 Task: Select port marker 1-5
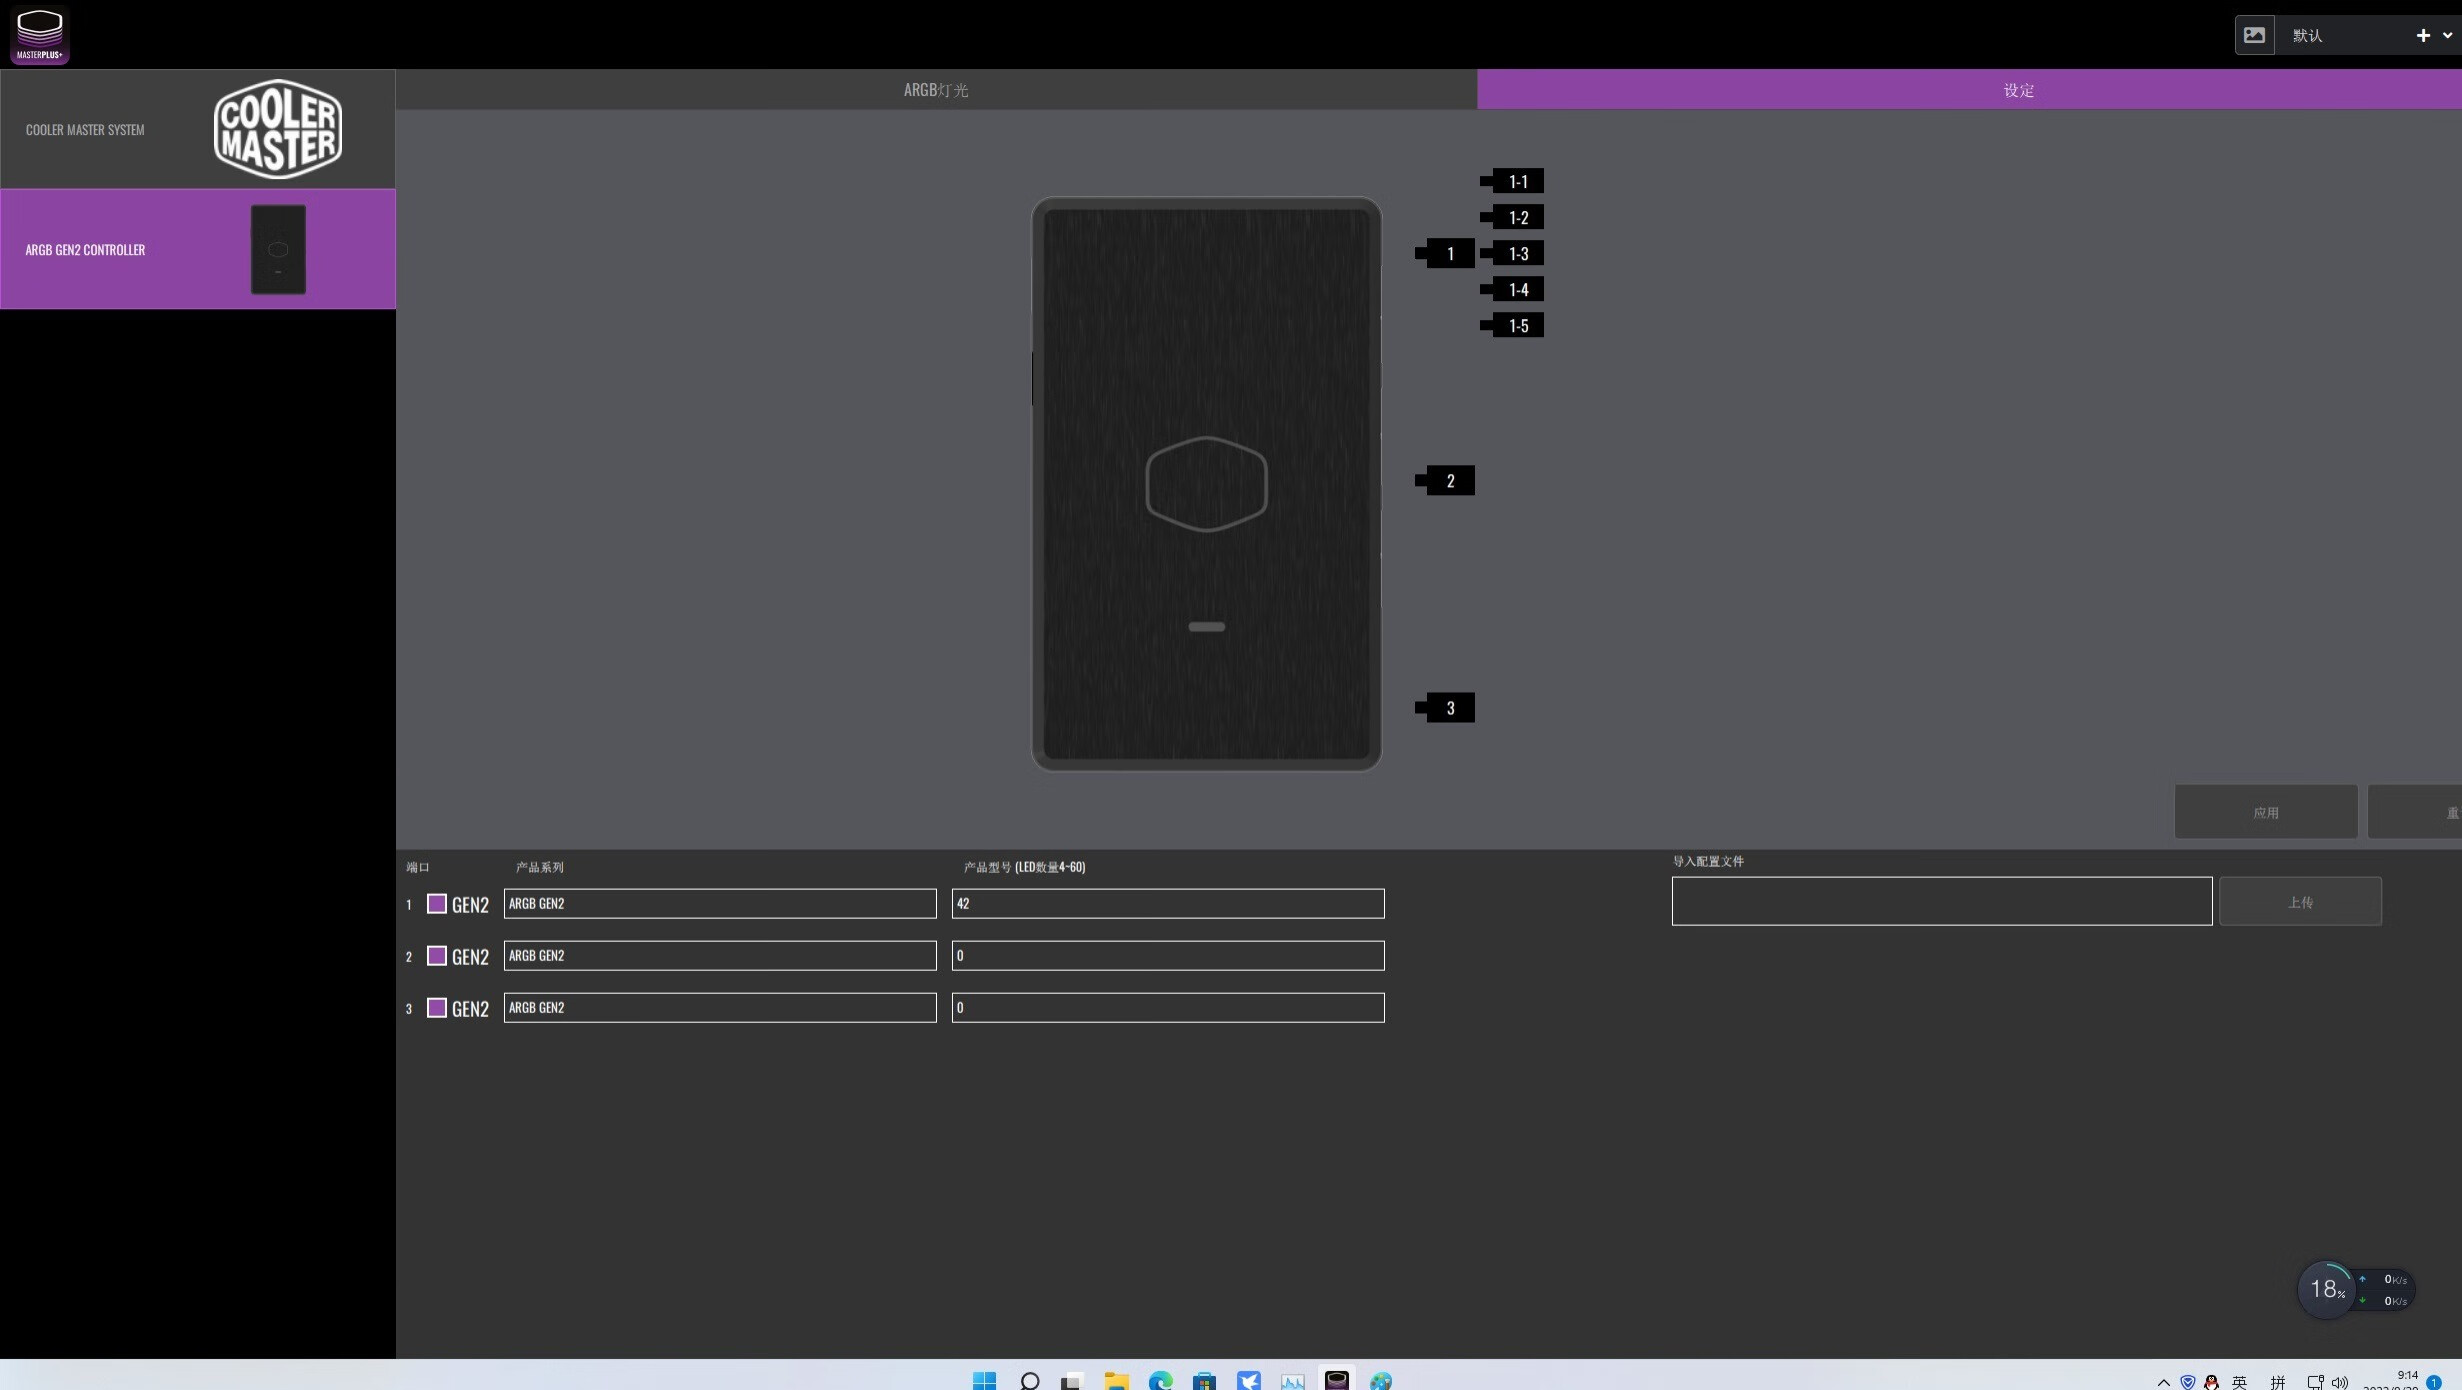[x=1512, y=325]
